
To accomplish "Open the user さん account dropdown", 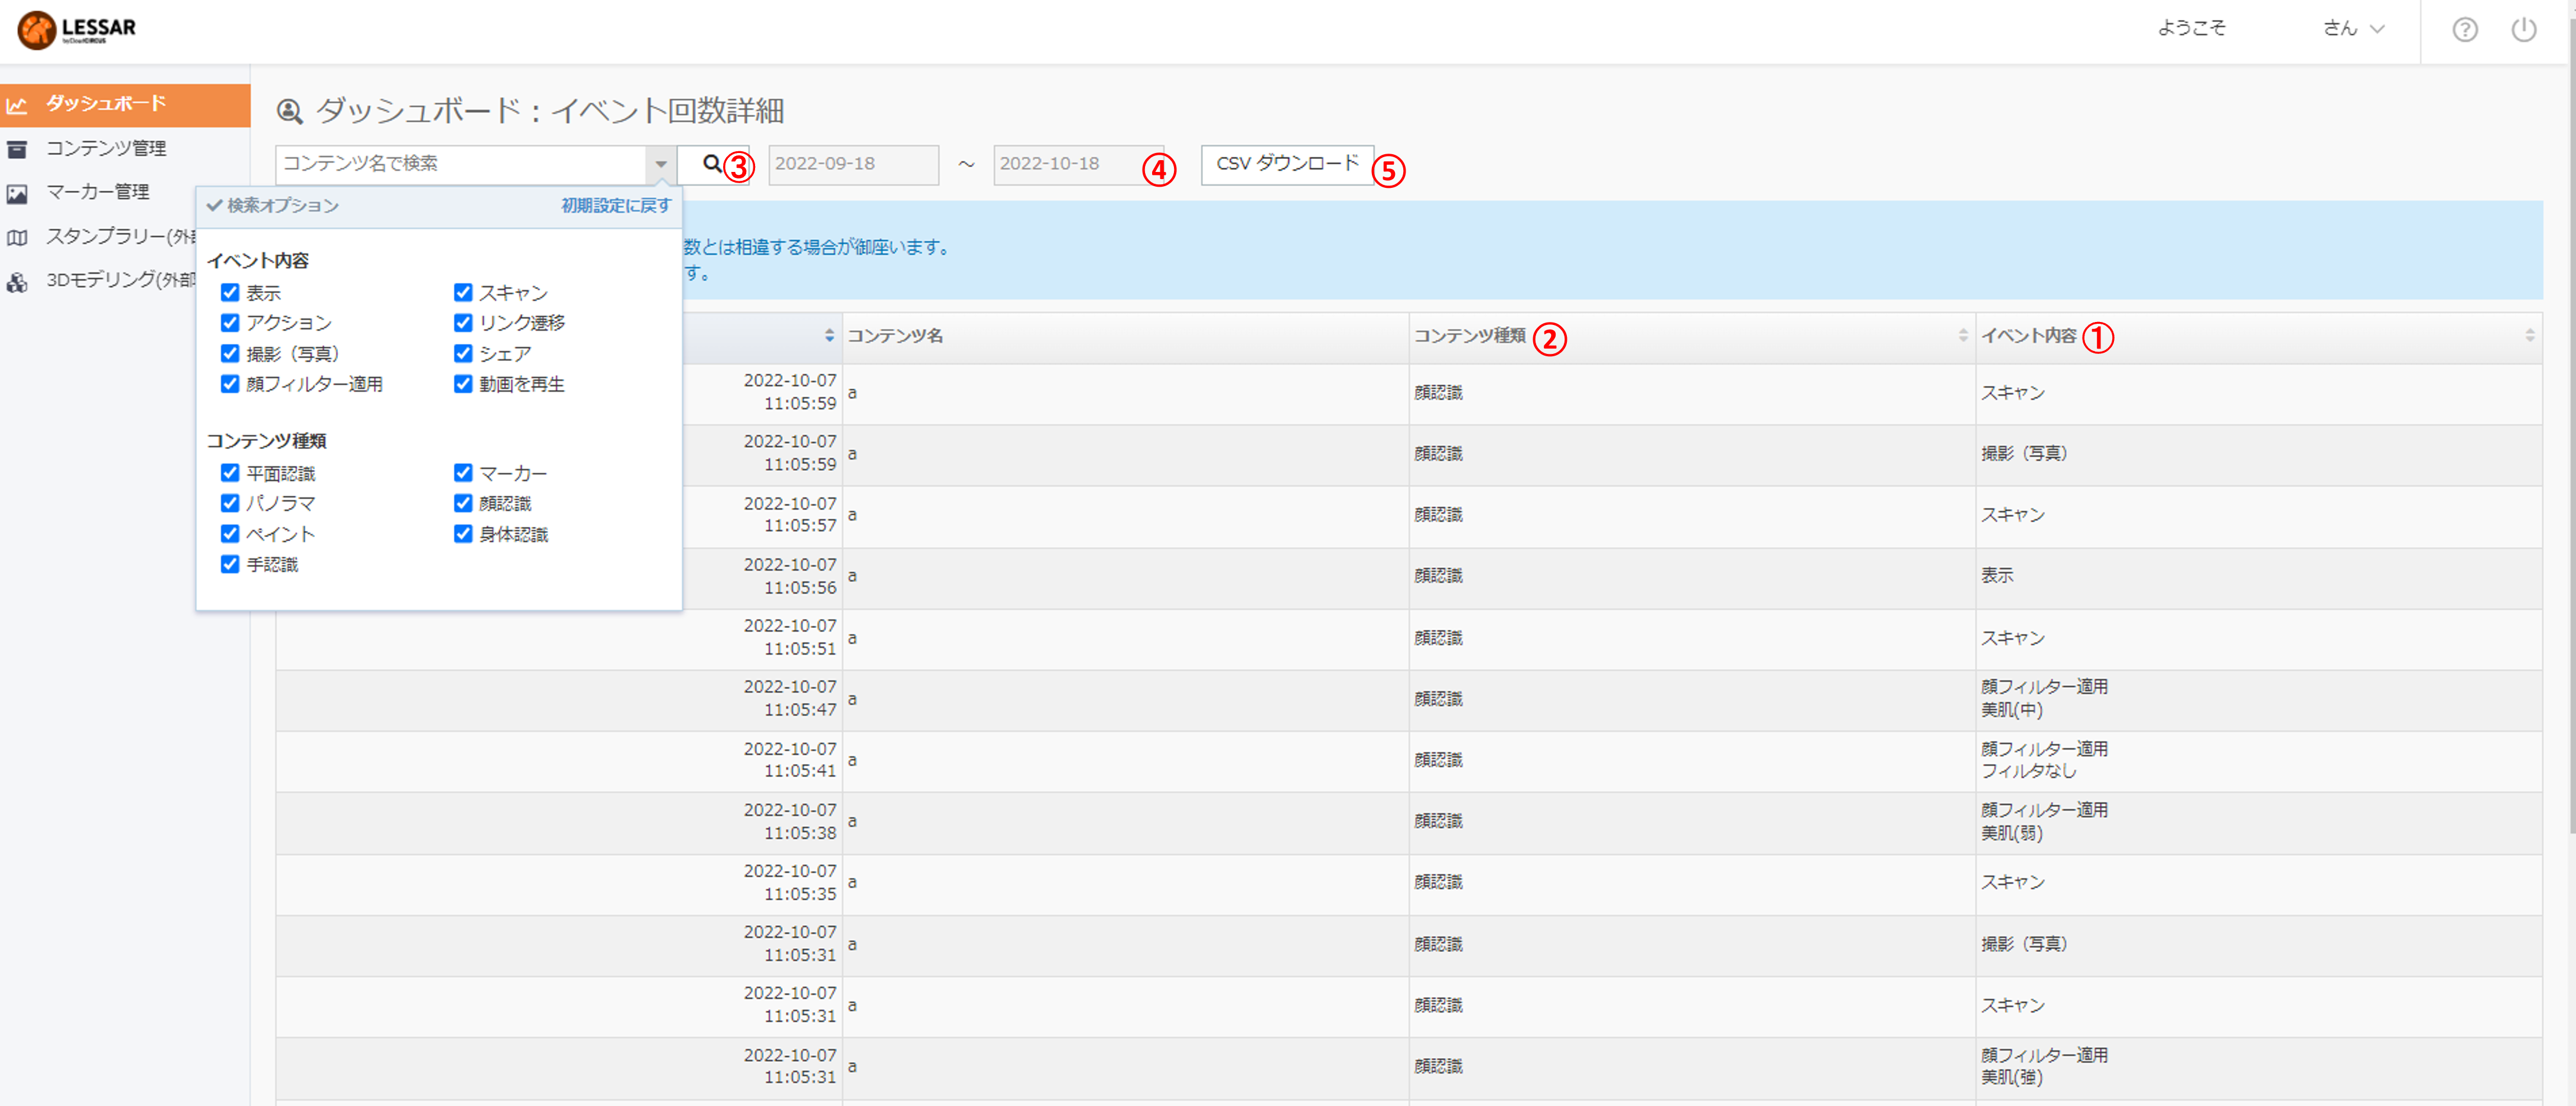I will tap(2353, 29).
